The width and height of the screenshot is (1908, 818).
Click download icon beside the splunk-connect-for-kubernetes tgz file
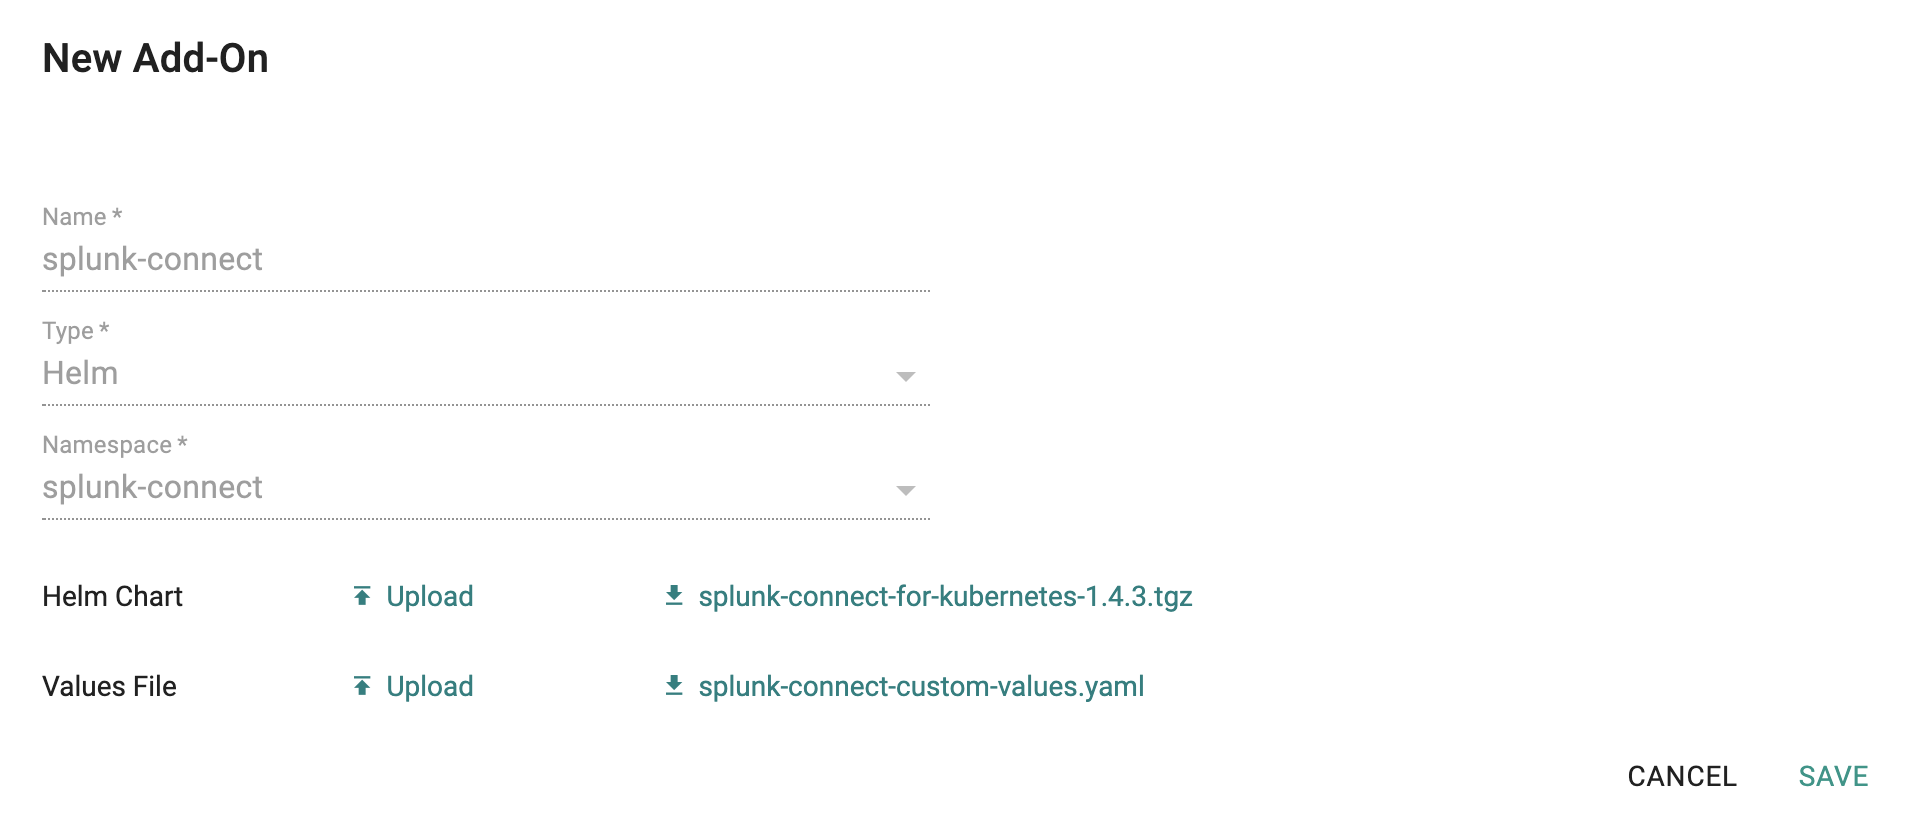674,596
